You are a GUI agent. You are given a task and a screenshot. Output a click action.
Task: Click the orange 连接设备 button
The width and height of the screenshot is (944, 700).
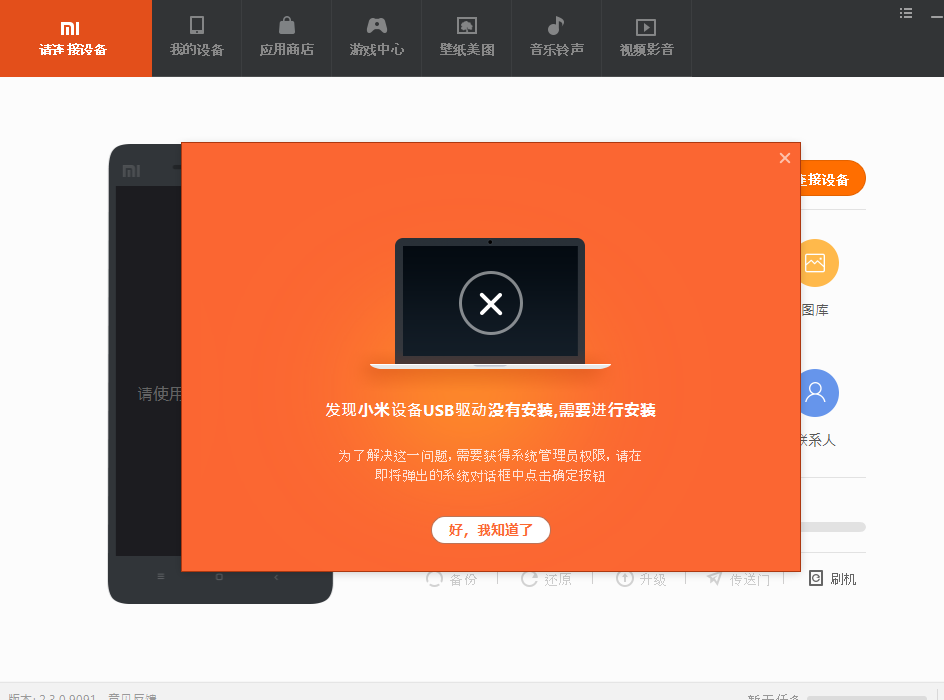(x=833, y=178)
